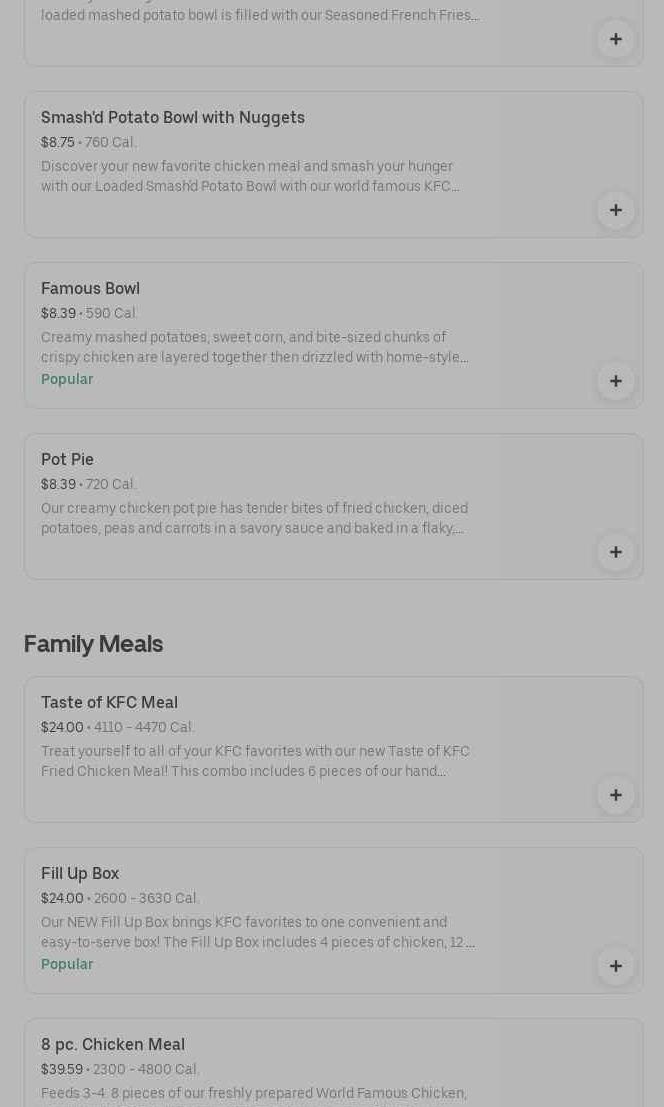This screenshot has width=664, height=1107.
Task: Tap the plus icon for Taste of KFC Meal
Action: pyautogui.click(x=615, y=795)
